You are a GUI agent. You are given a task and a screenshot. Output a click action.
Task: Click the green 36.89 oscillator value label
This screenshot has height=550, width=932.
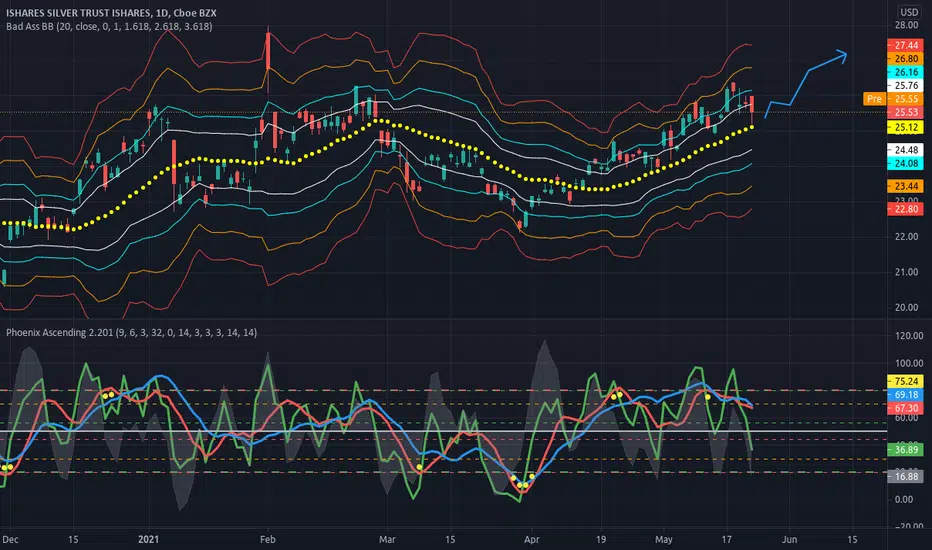pyautogui.click(x=905, y=450)
